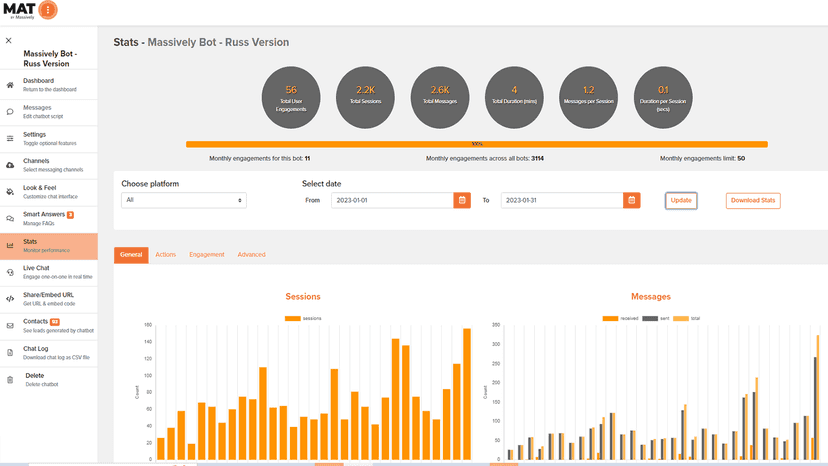
Task: Switch to the Engagement tab
Action: (207, 255)
